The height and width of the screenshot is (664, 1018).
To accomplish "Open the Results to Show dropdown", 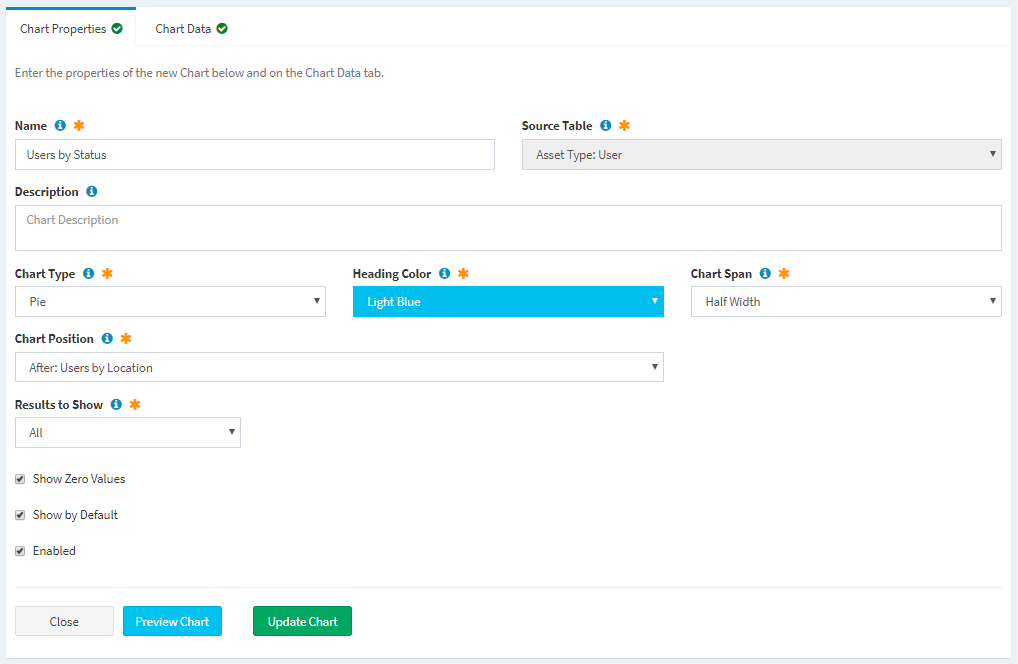I will coord(128,433).
